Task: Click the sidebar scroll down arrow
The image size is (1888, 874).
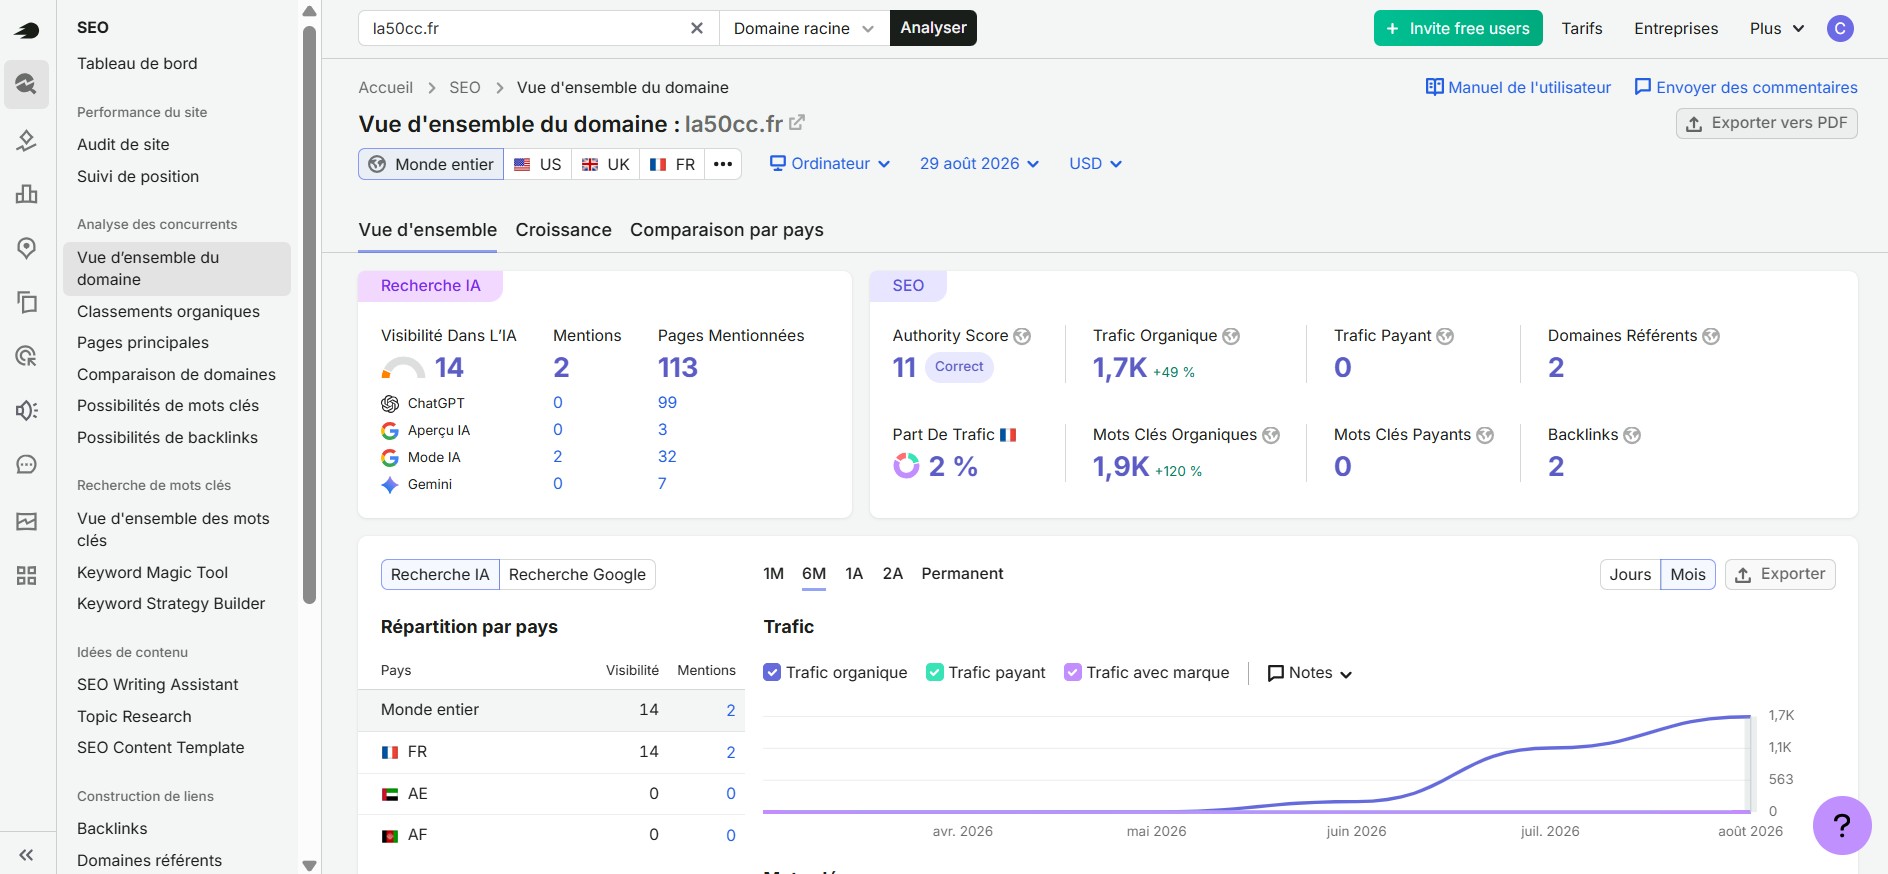Action: 309,865
